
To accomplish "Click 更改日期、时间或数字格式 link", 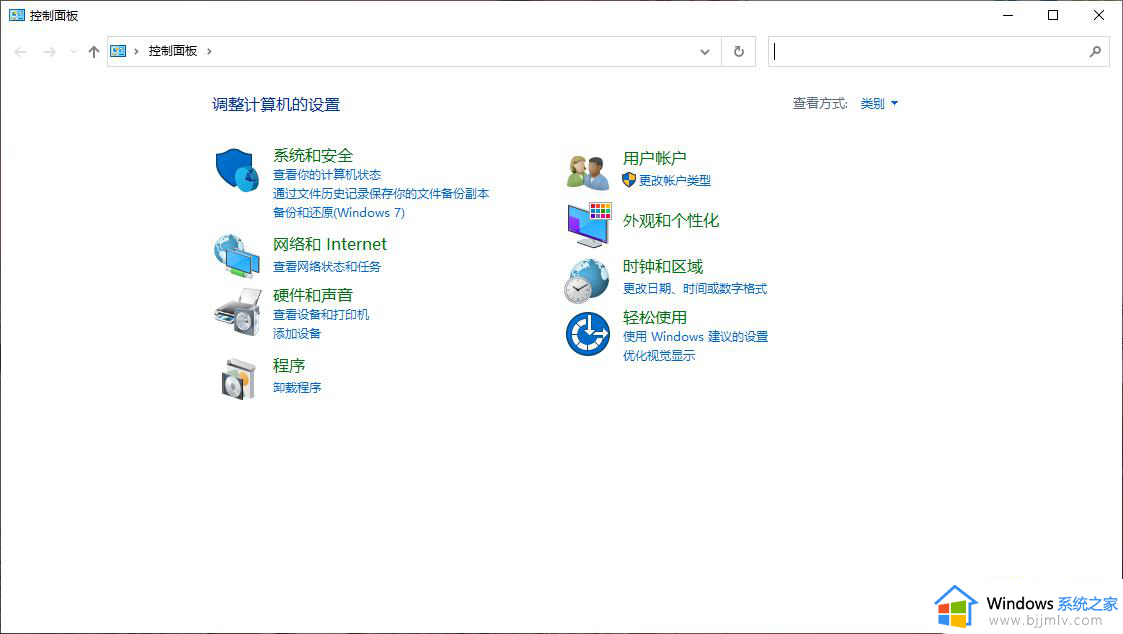I will pyautogui.click(x=695, y=289).
